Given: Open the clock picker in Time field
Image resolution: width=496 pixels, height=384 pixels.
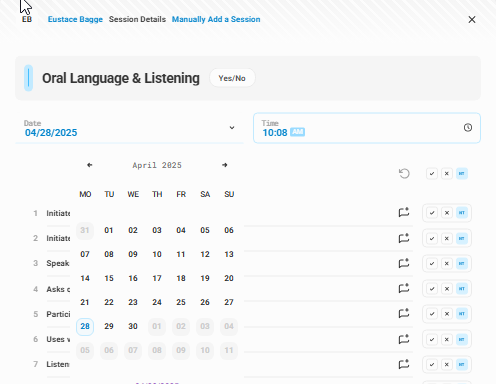Looking at the screenshot, I should coord(468,128).
